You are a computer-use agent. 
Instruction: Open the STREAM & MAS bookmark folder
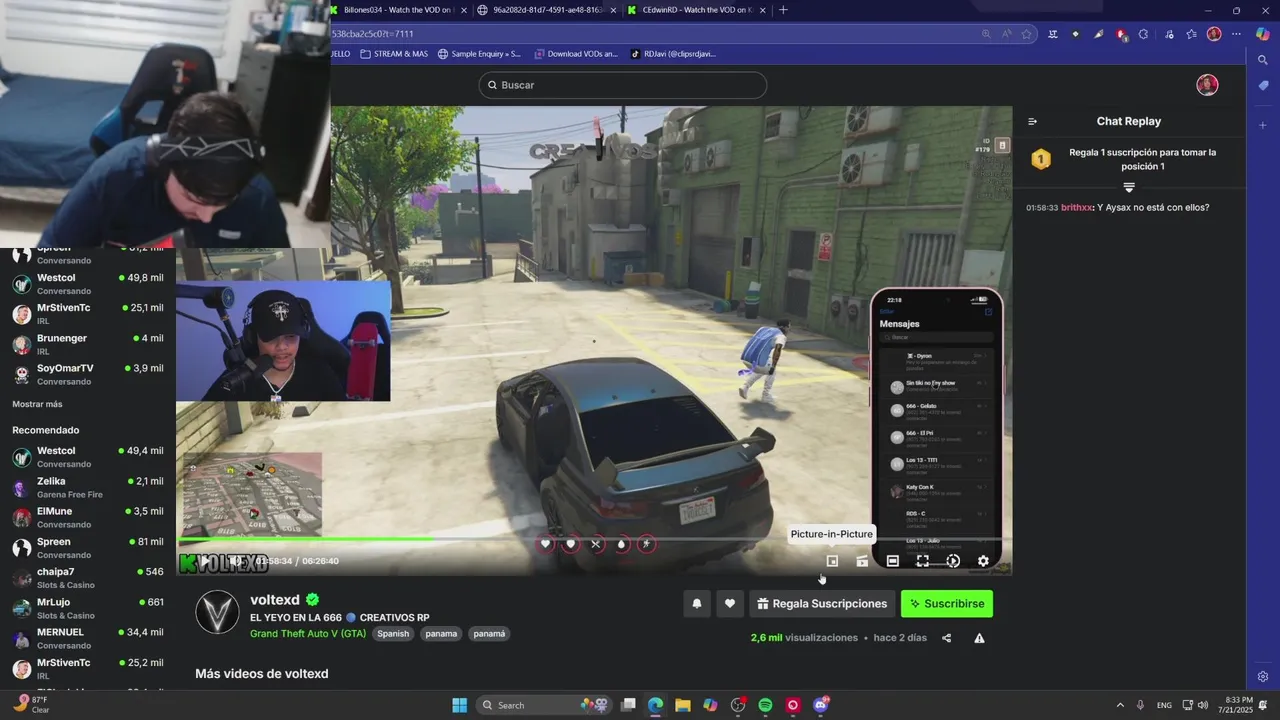pos(394,54)
